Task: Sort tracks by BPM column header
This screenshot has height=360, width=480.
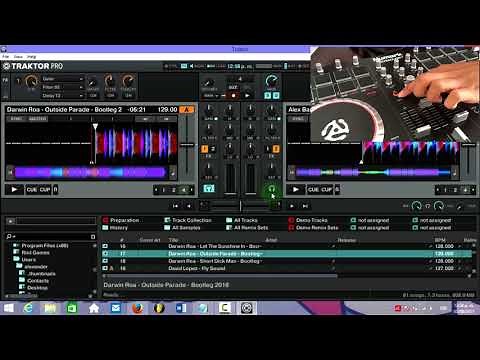Action: pos(440,240)
